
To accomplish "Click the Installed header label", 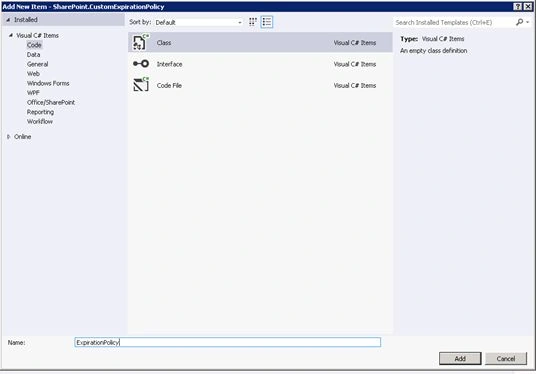I will (26, 20).
